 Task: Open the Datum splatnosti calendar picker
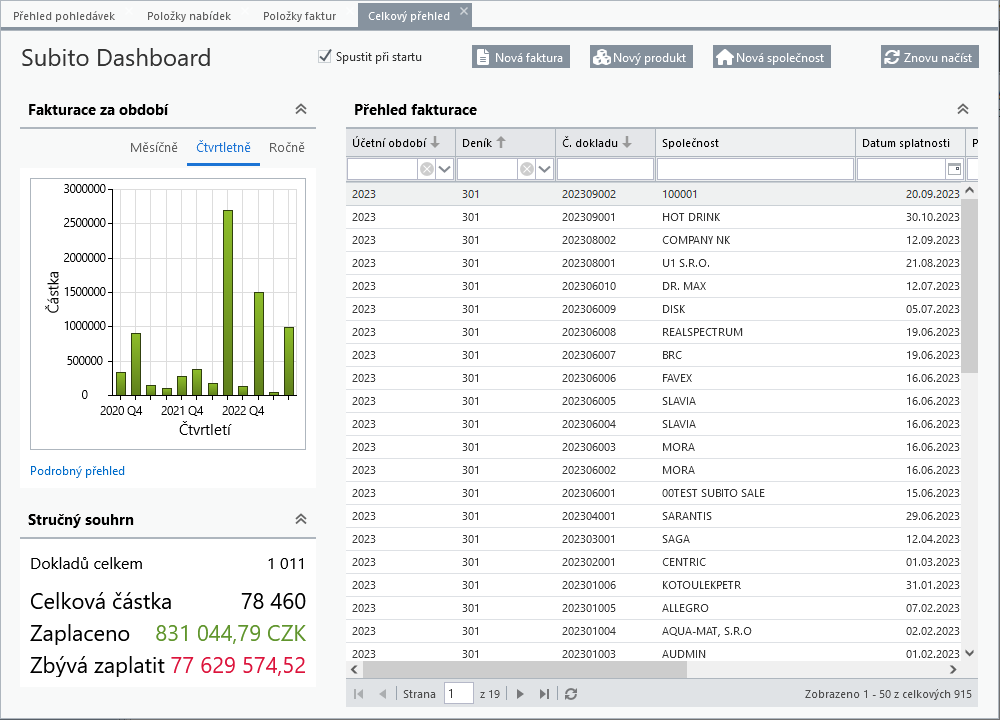click(954, 169)
